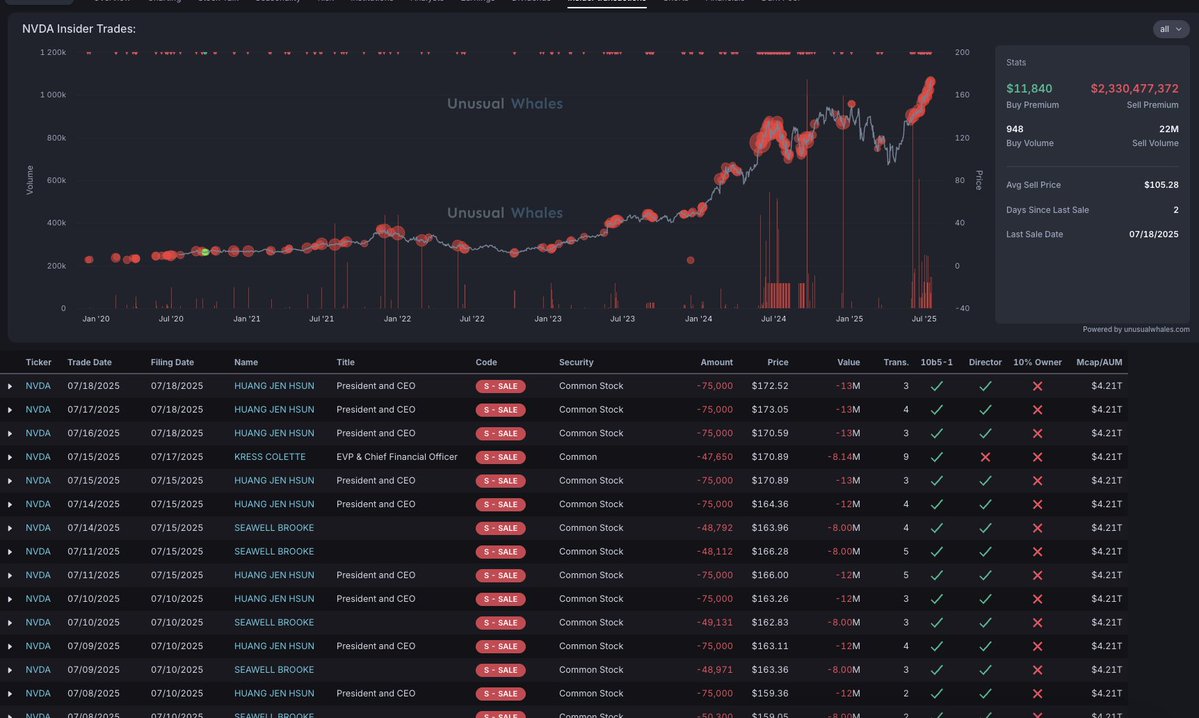Click the Director checkmark in the 07/11/2025 Seawell row
Image resolution: width=1199 pixels, height=718 pixels.
[x=985, y=552]
